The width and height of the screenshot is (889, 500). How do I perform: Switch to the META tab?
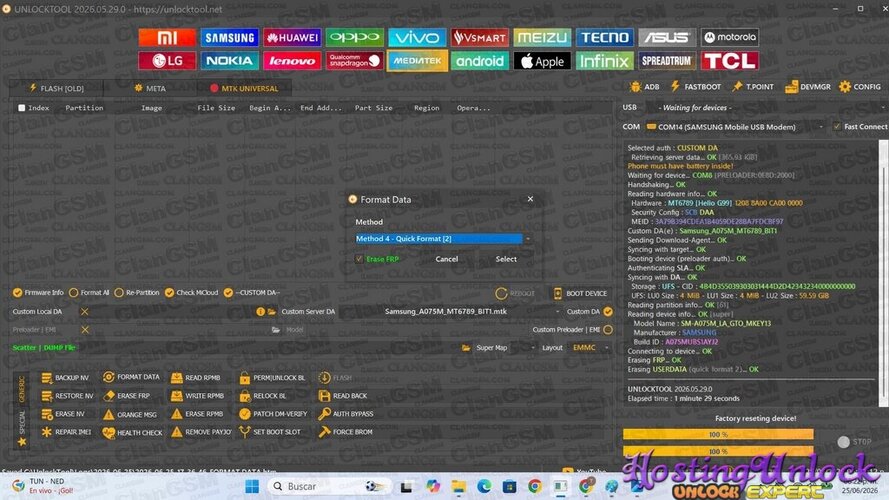(150, 88)
